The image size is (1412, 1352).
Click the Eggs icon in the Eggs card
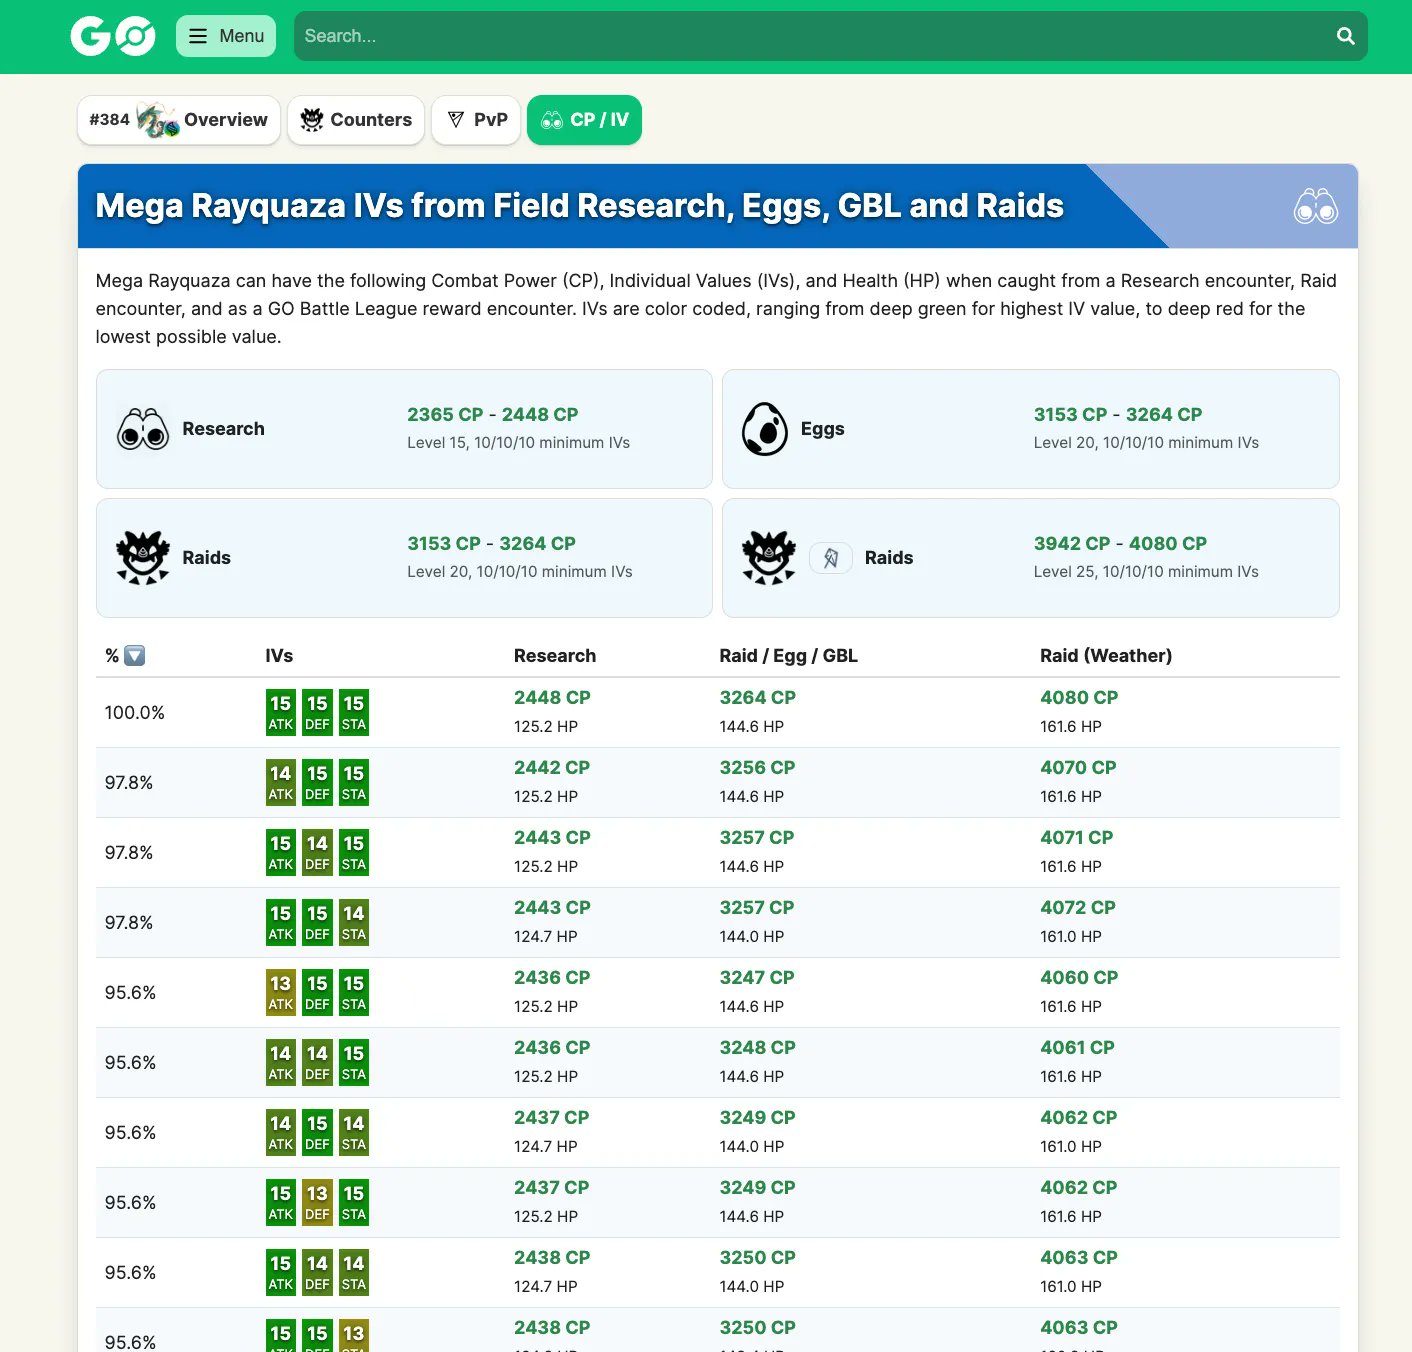[x=765, y=429]
